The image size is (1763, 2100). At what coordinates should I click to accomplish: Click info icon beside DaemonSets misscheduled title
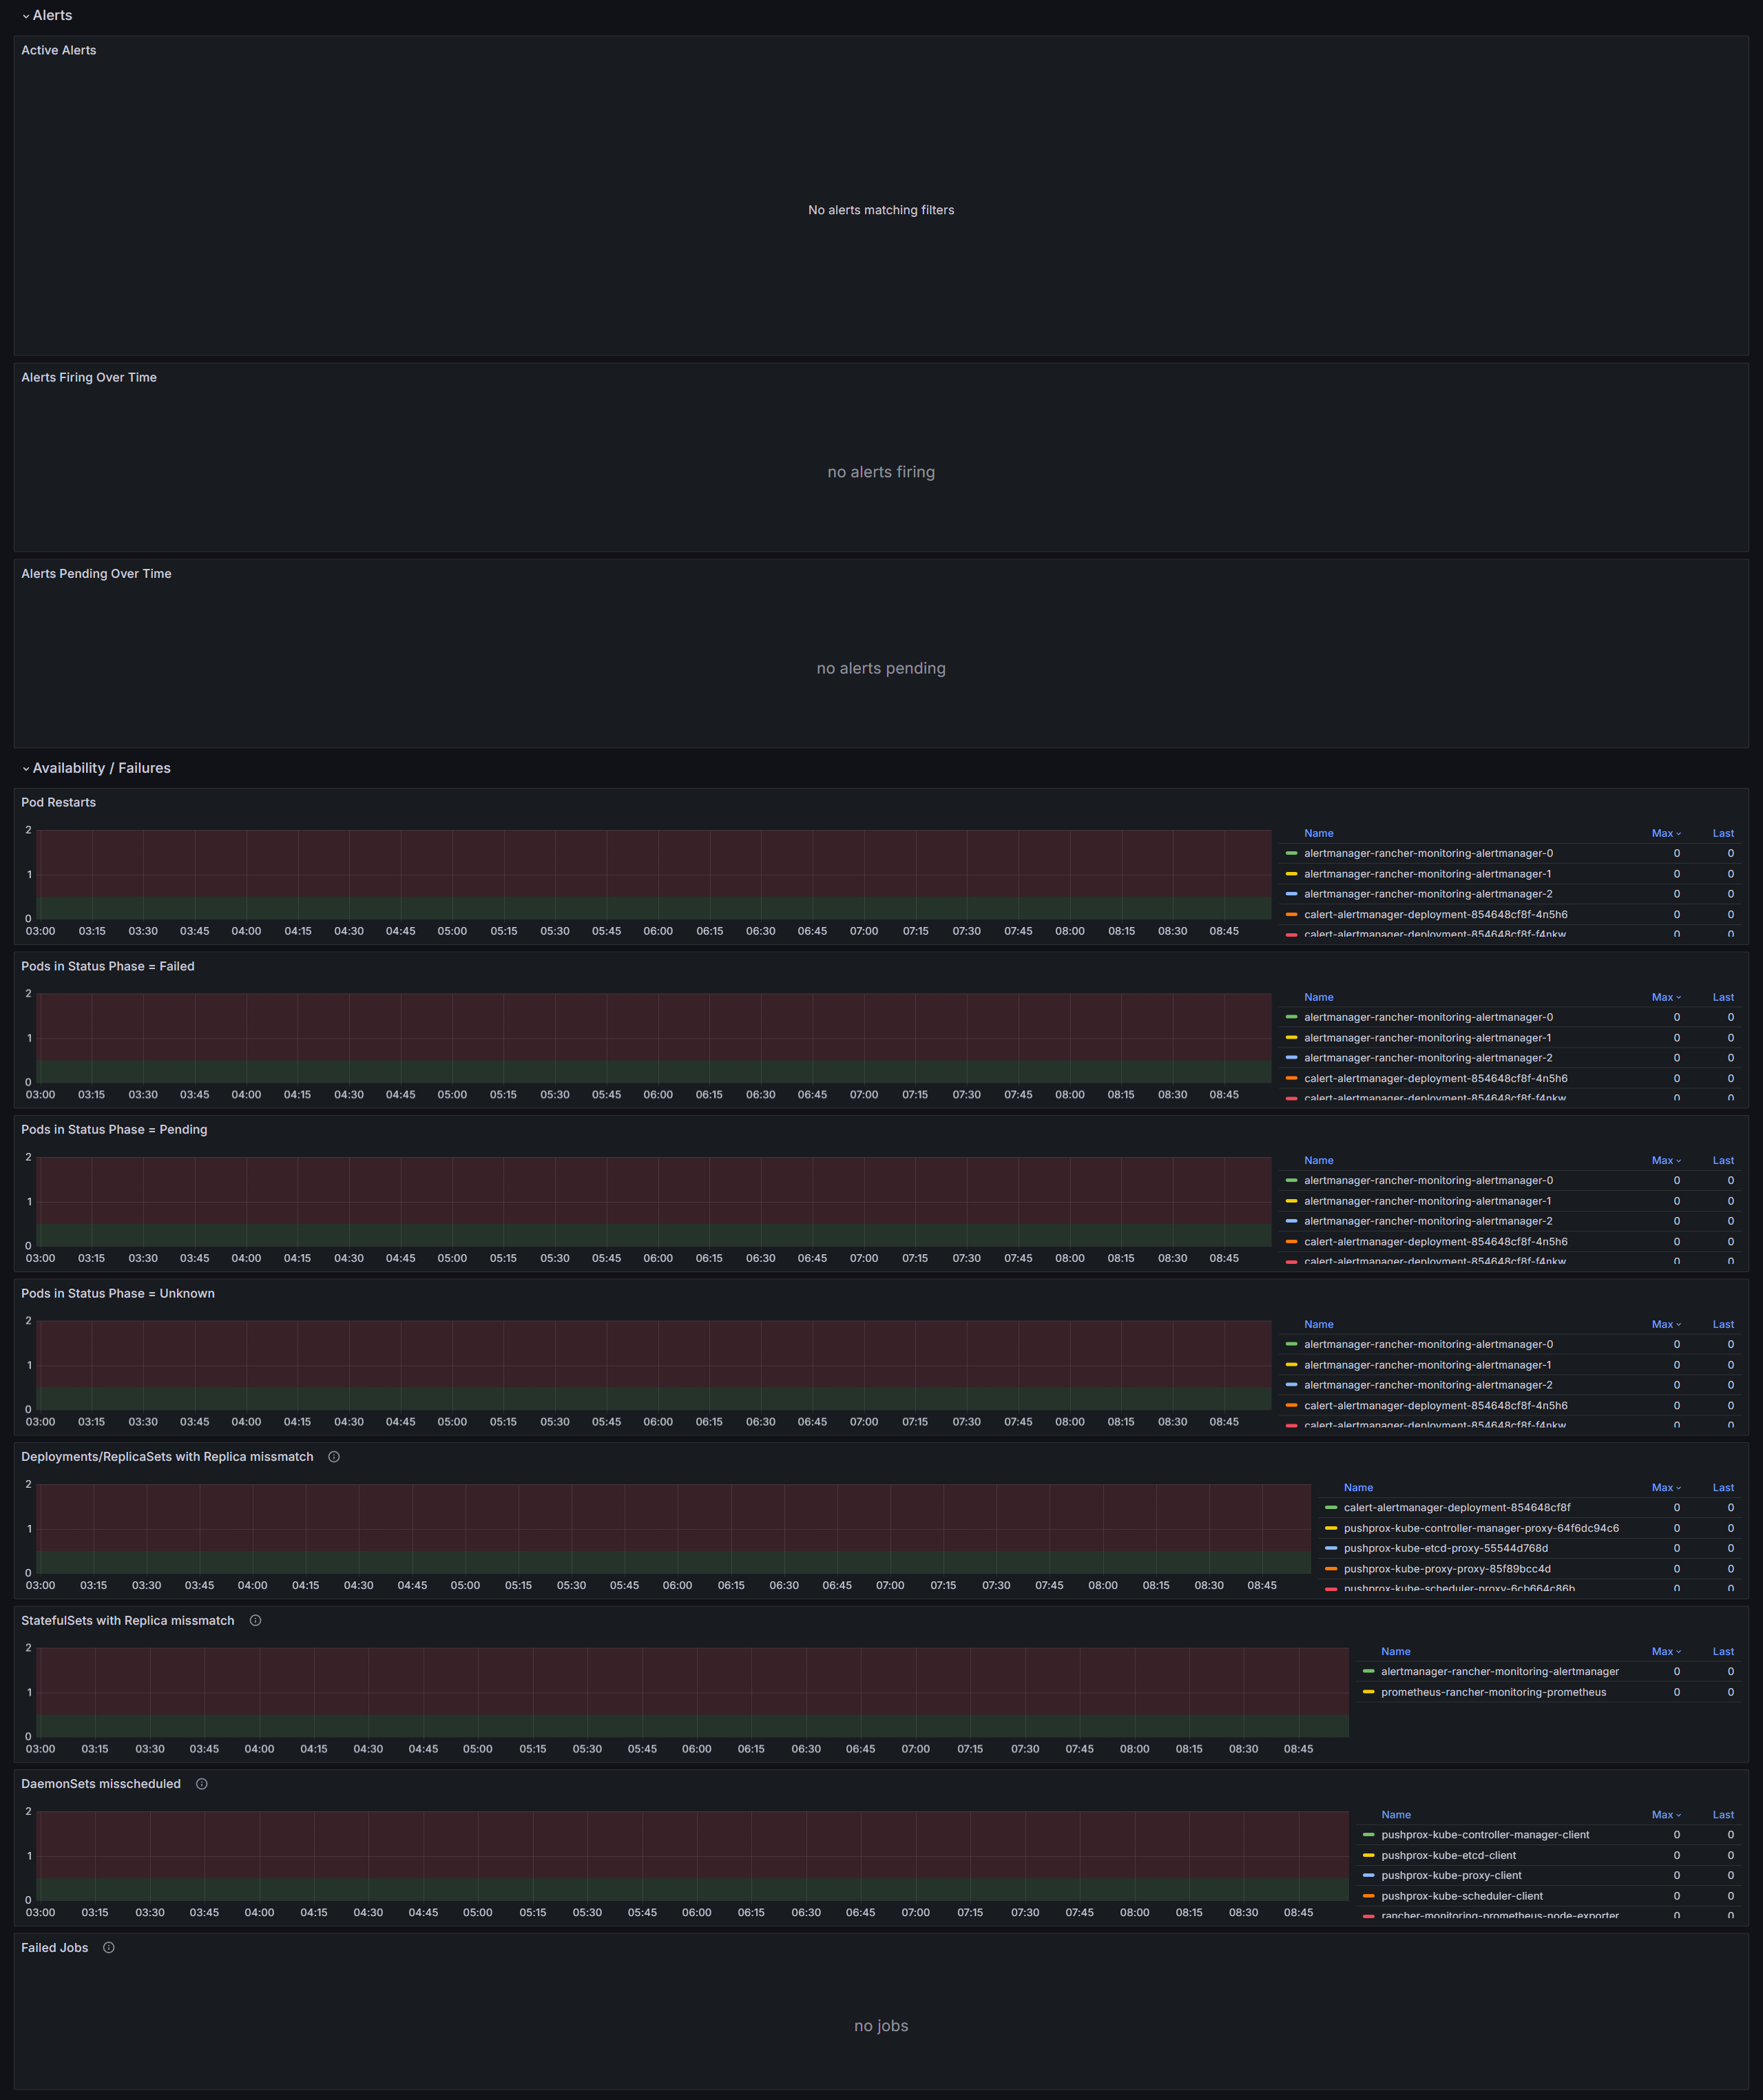pos(202,1784)
